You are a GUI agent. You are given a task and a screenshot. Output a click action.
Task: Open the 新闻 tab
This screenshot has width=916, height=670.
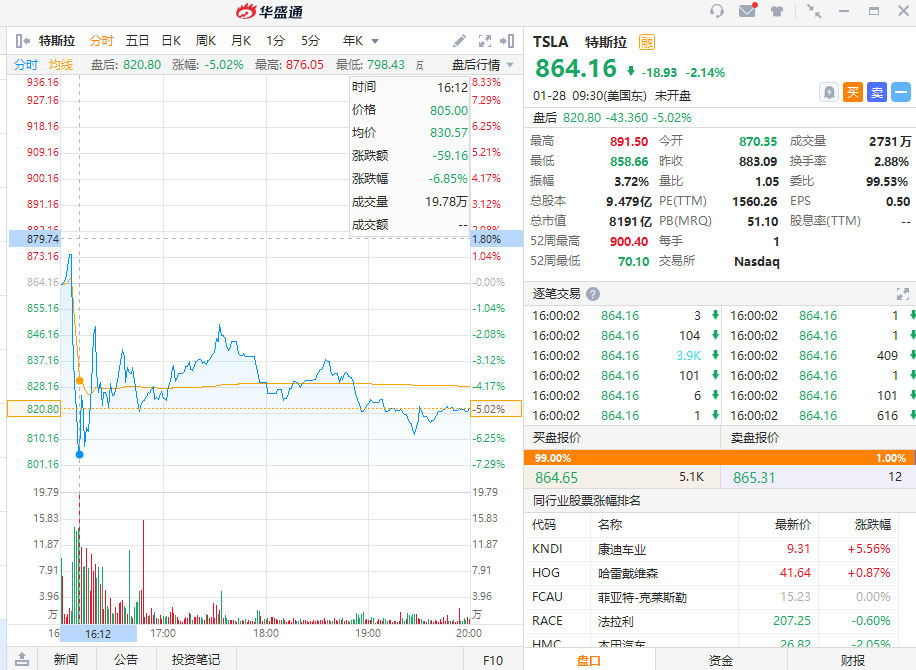point(65,659)
